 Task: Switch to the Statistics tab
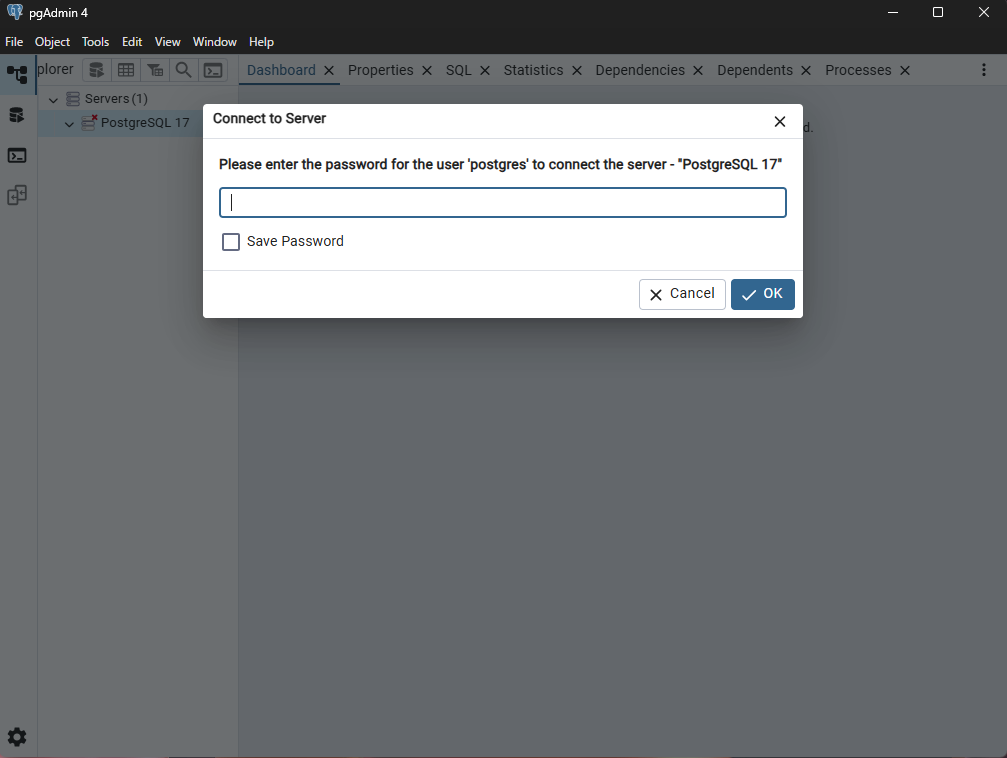pyautogui.click(x=533, y=70)
